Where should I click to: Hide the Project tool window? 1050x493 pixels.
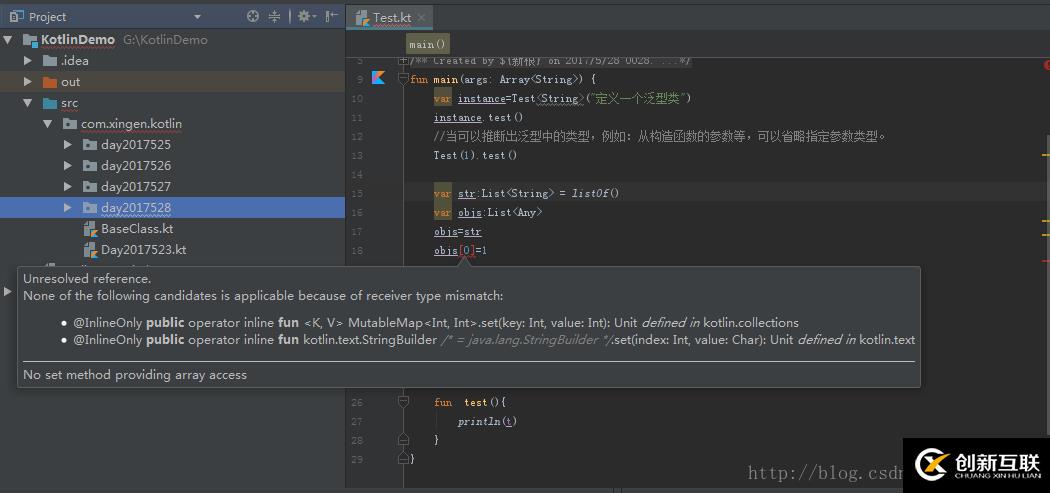tap(331, 16)
